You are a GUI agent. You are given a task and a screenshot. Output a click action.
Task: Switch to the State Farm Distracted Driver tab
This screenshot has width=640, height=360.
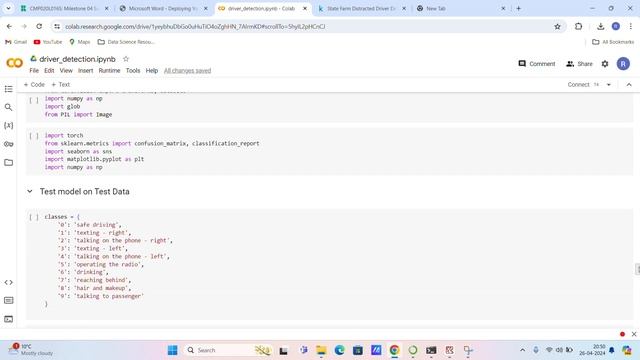coord(361,8)
